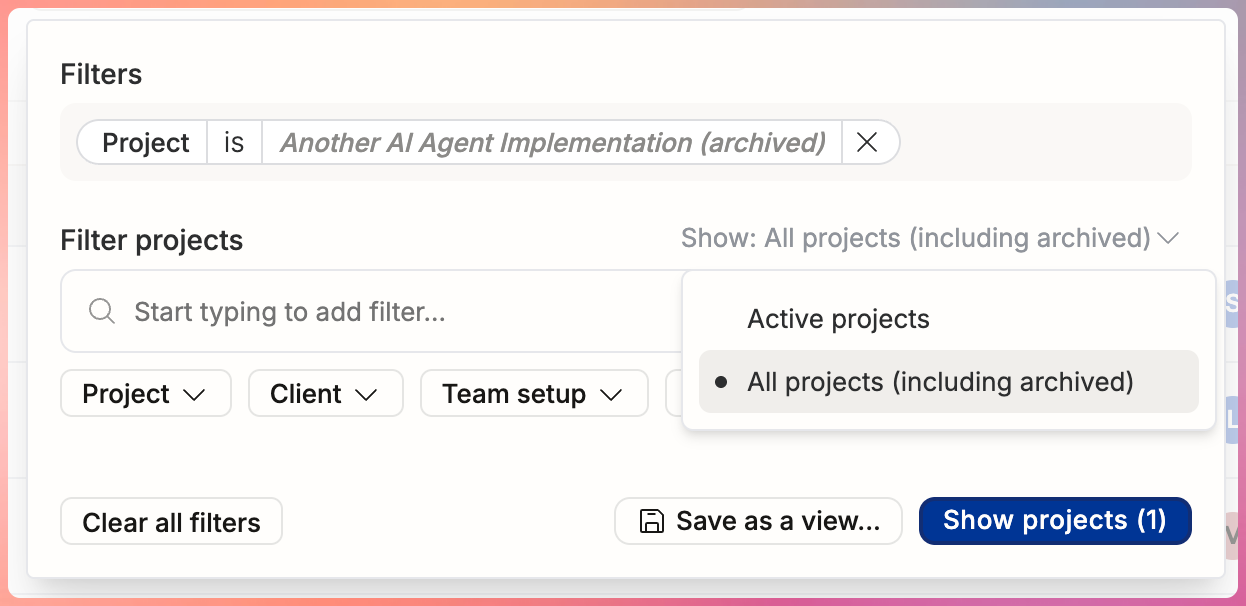The width and height of the screenshot is (1246, 606).
Task: Click Save as a view button
Action: (x=758, y=521)
